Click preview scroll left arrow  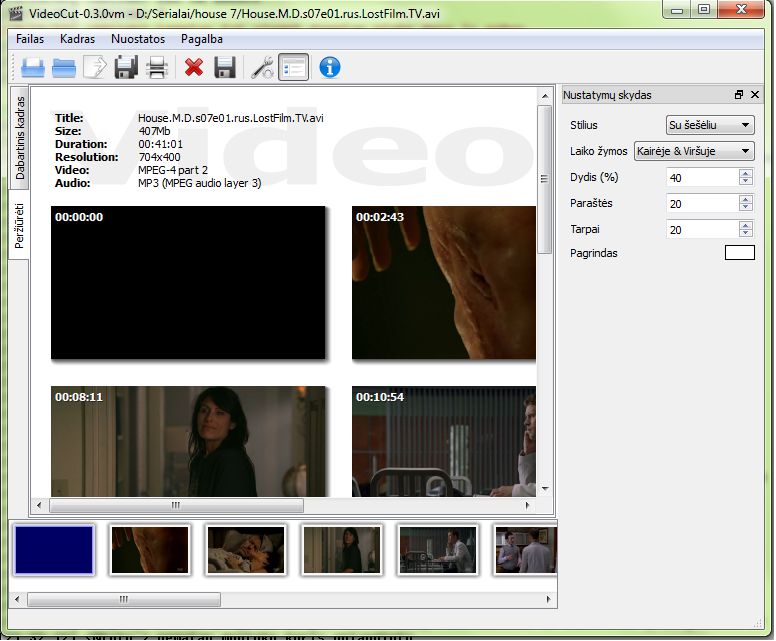pos(39,505)
